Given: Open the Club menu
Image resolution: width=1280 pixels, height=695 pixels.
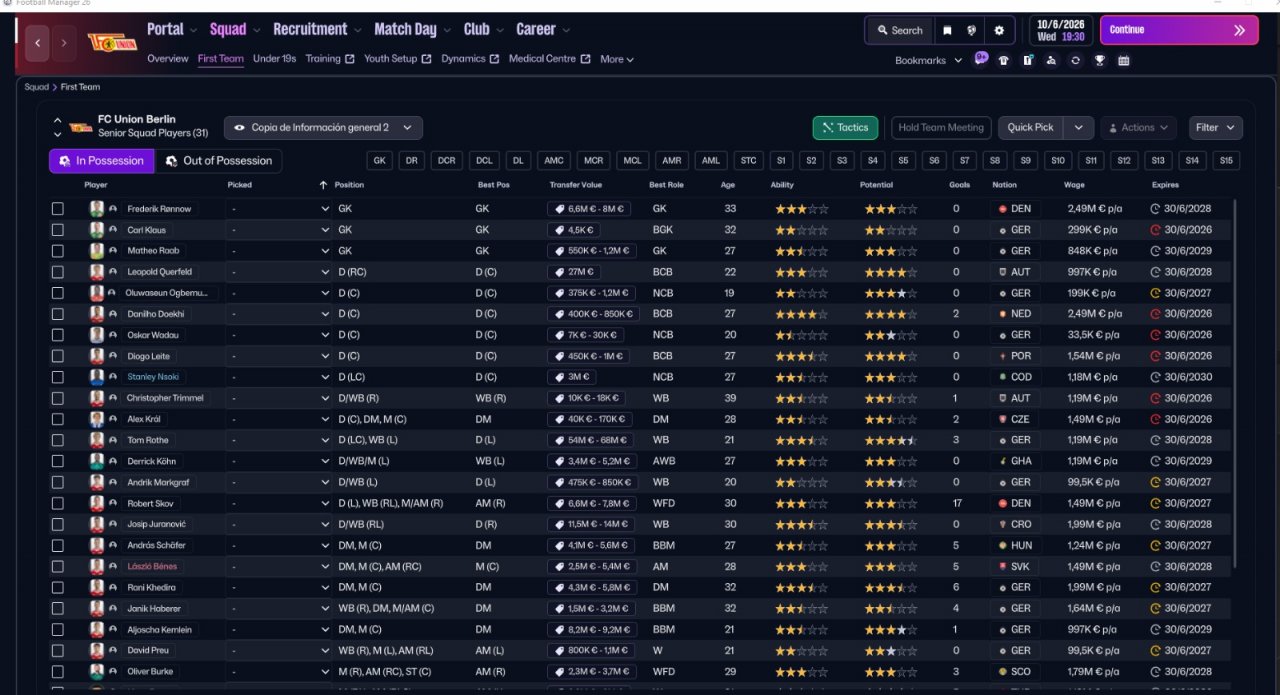Looking at the screenshot, I should click(x=483, y=29).
